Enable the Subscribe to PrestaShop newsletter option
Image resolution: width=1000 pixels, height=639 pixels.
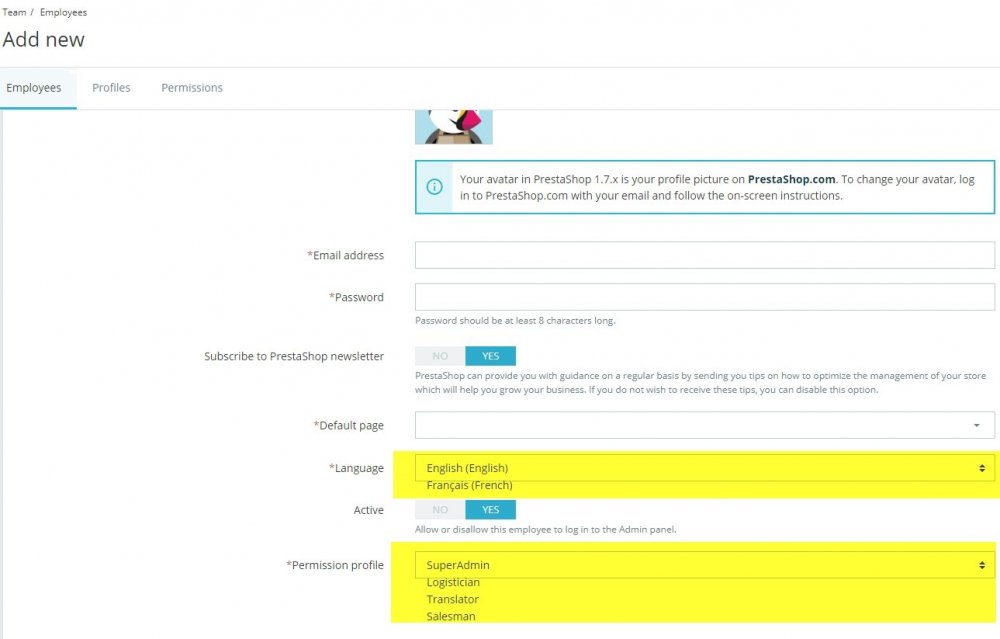click(490, 355)
